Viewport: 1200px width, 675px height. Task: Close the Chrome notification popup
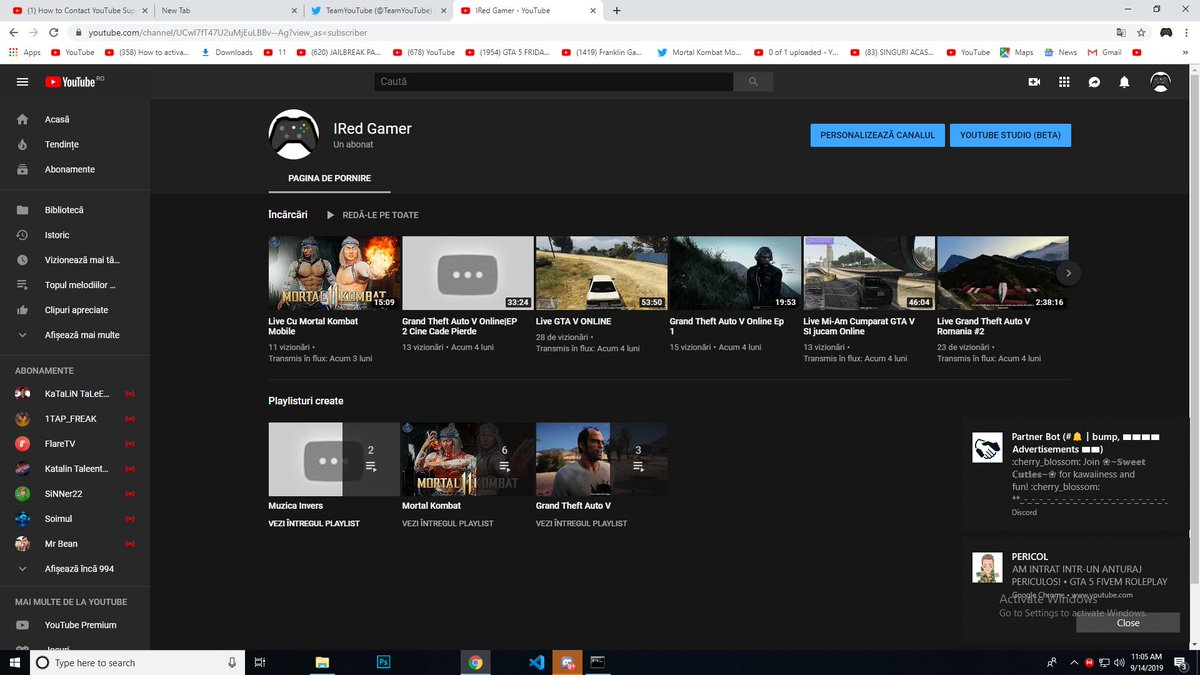pos(1127,623)
